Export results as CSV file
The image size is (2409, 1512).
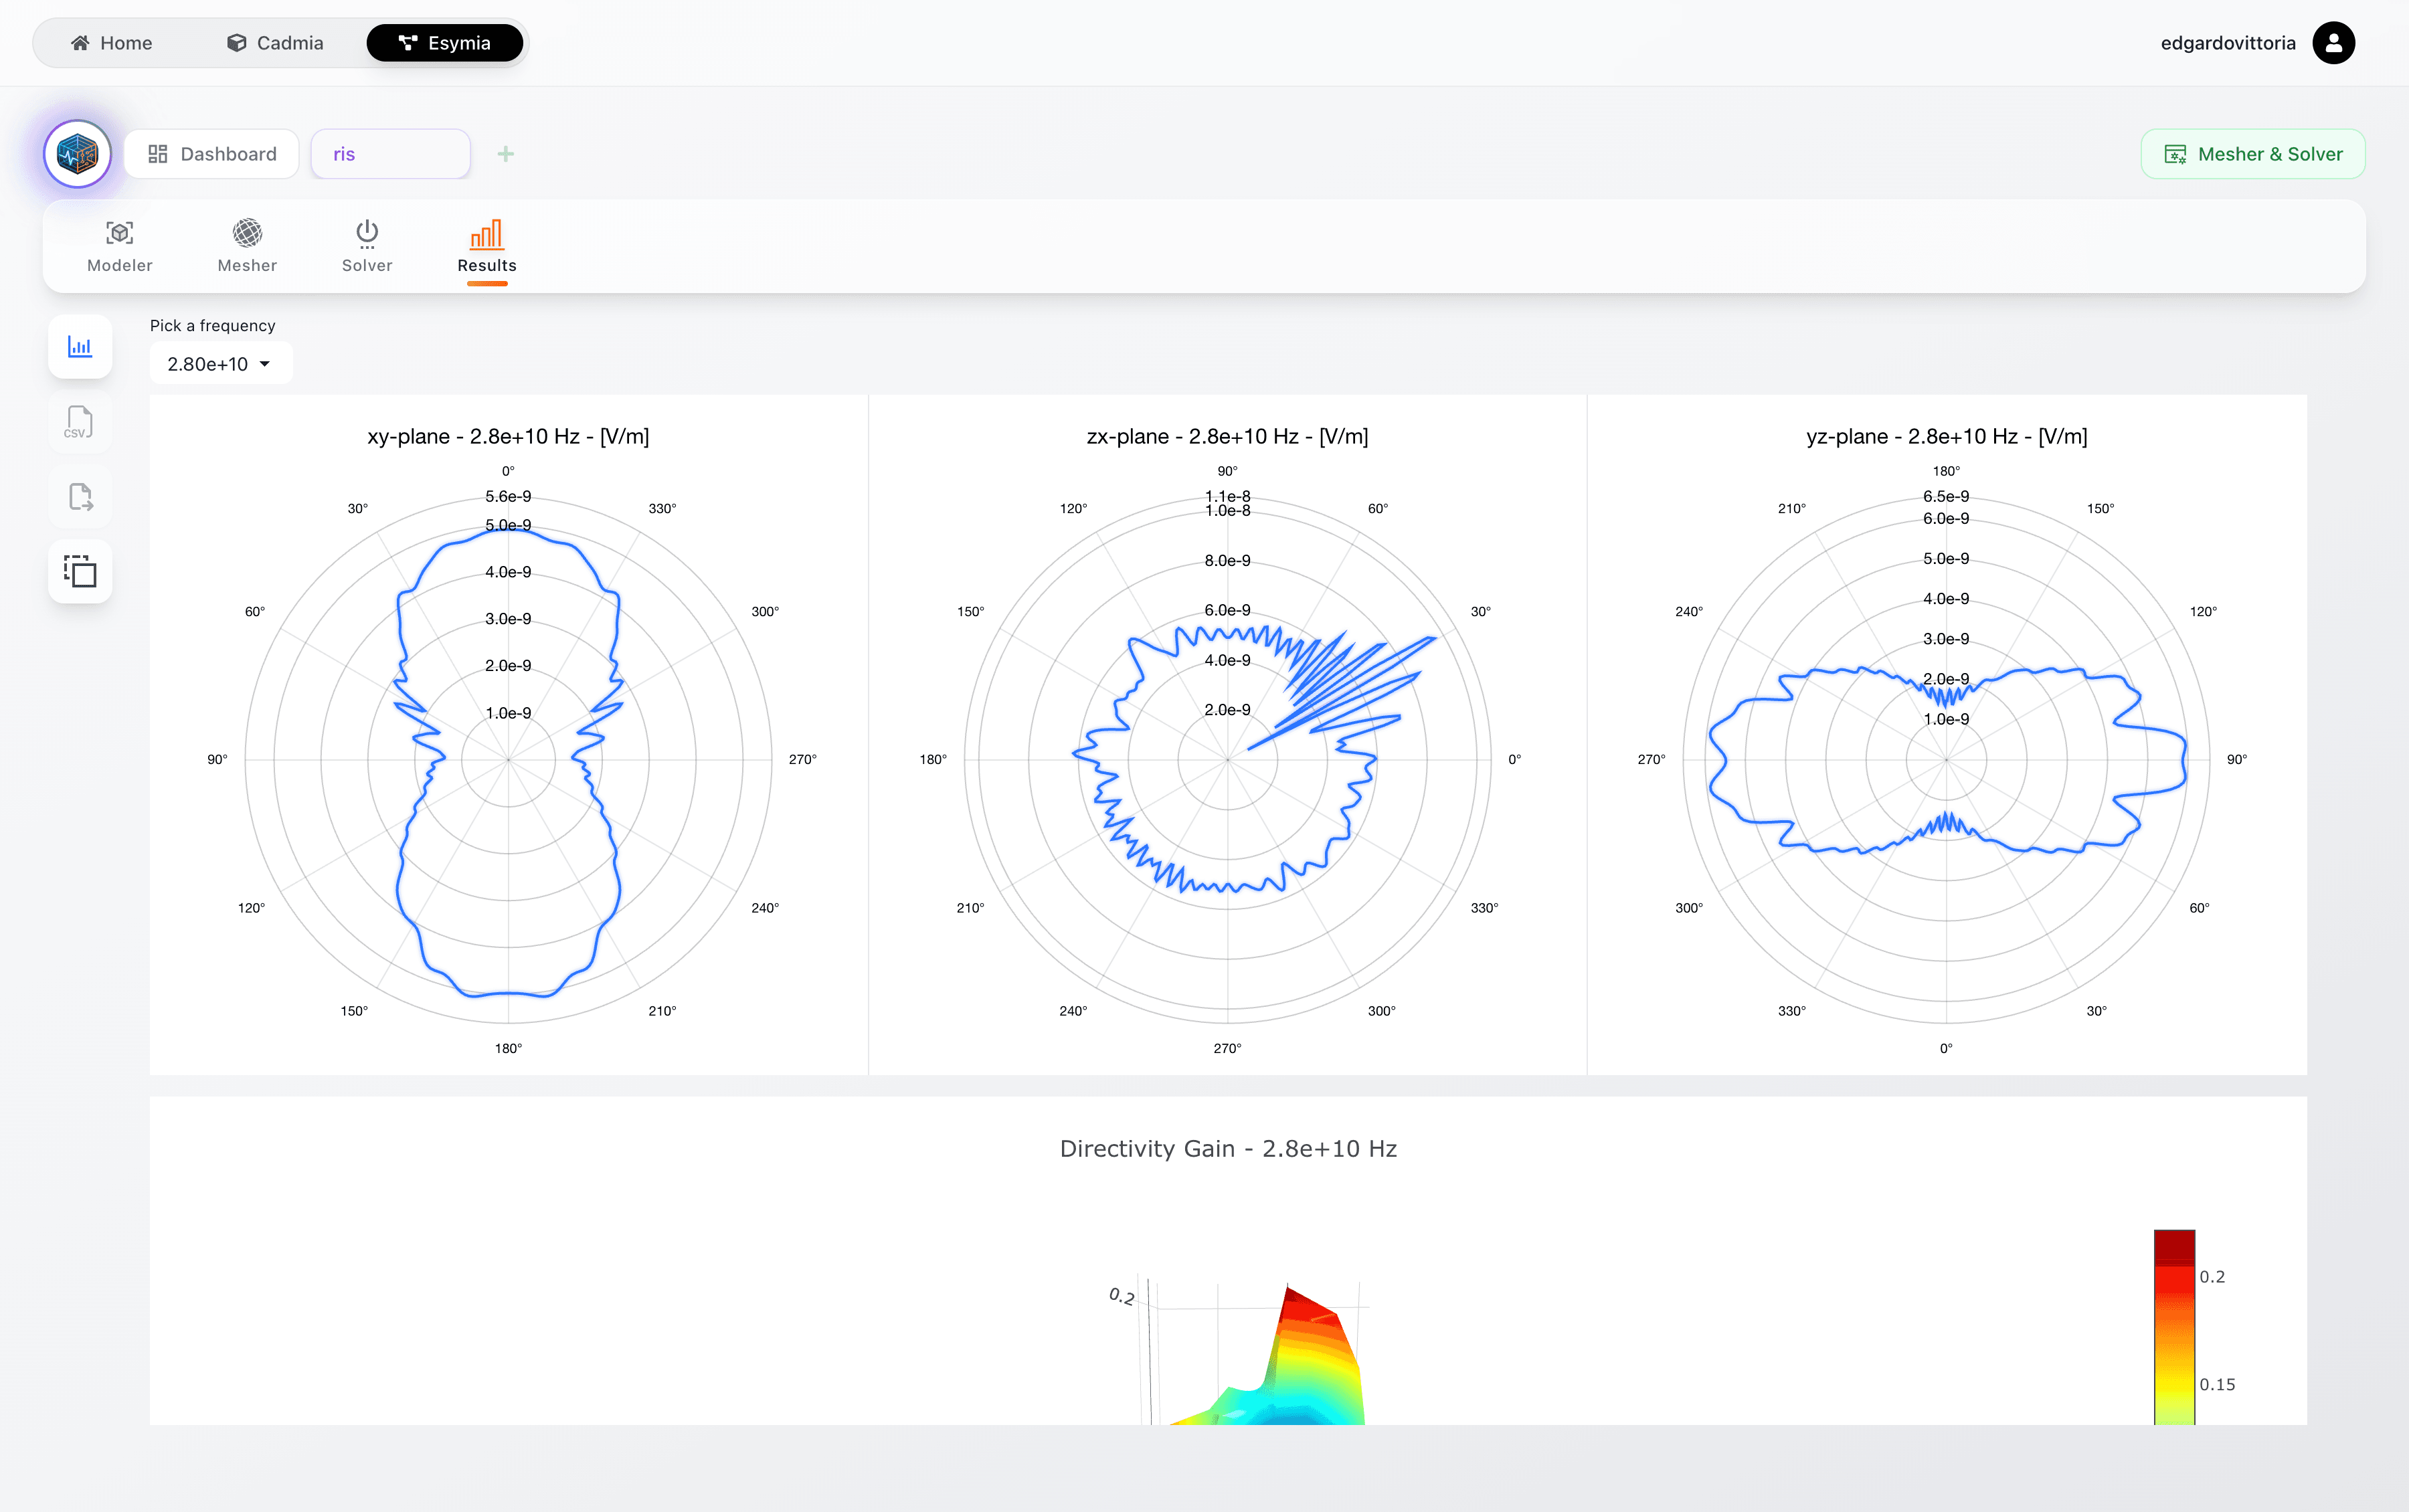click(79, 421)
